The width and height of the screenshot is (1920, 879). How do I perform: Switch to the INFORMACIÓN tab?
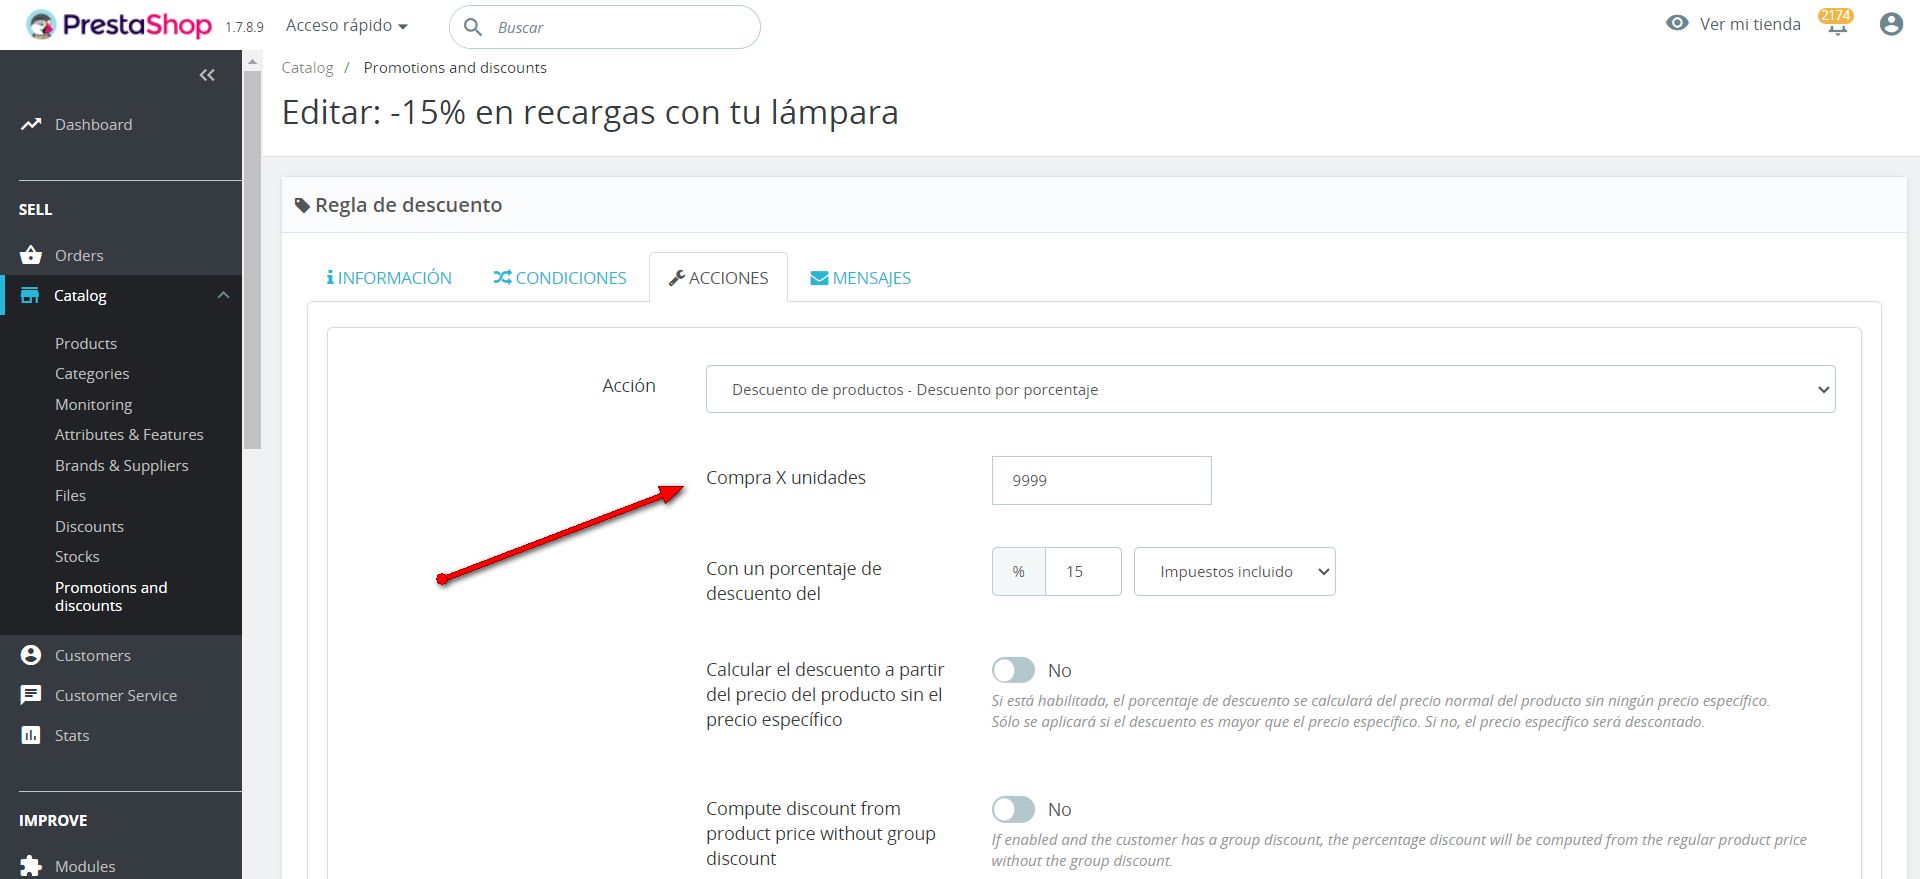point(389,277)
